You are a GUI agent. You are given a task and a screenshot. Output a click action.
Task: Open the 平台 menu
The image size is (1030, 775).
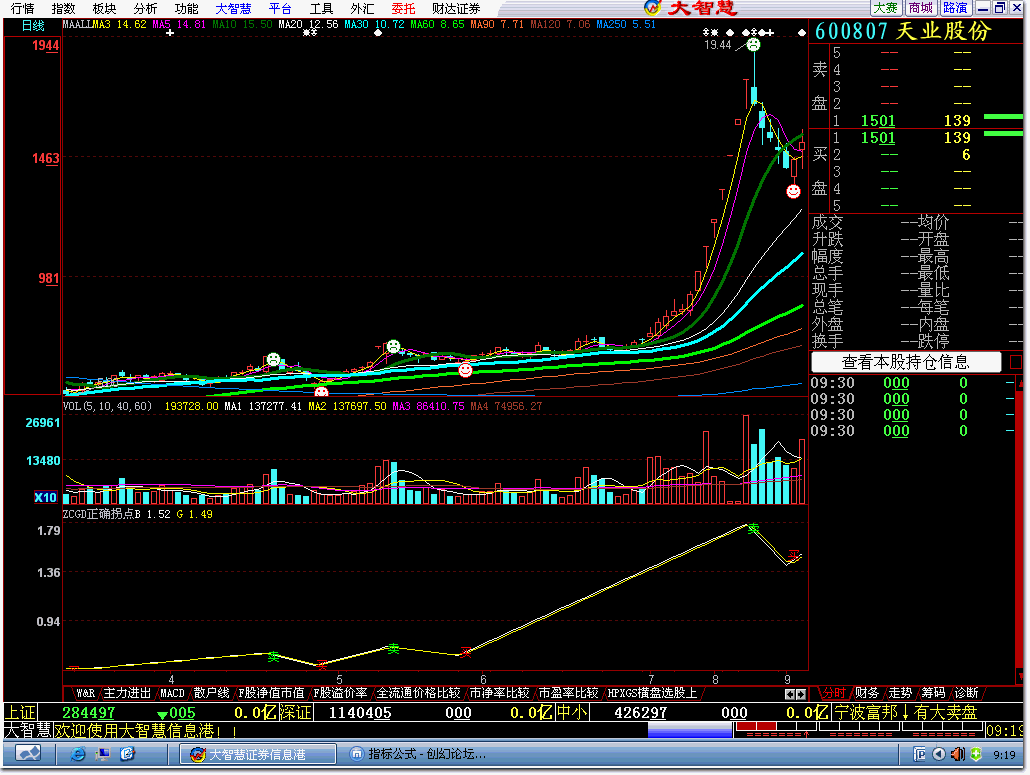[280, 9]
